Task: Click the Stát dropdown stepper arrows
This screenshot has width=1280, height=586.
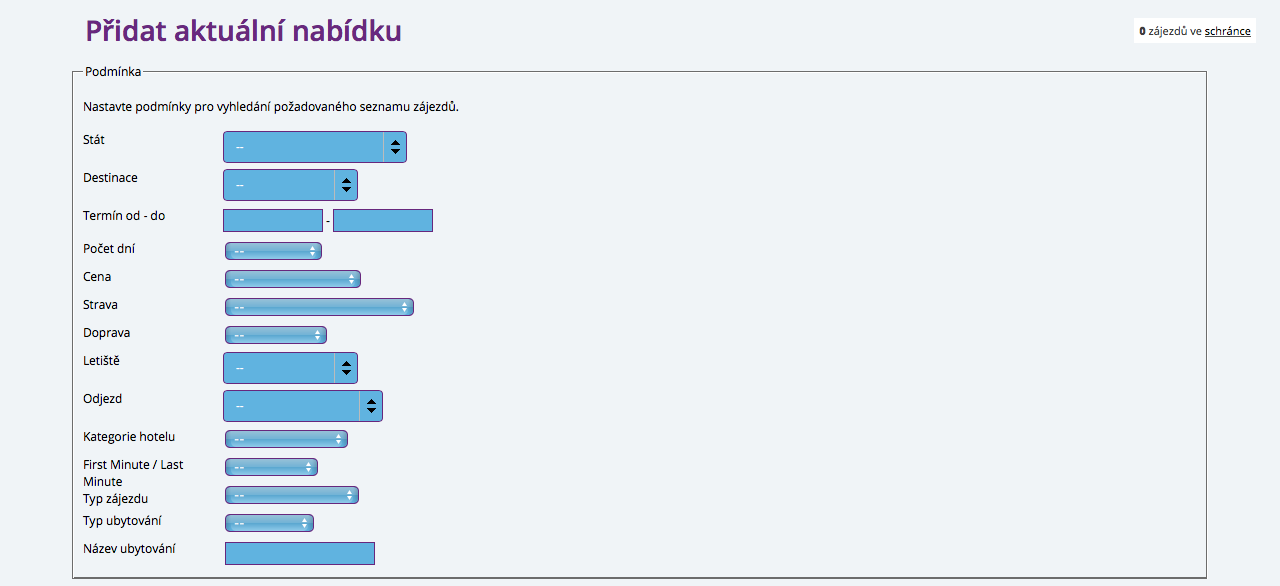Action: (x=395, y=147)
